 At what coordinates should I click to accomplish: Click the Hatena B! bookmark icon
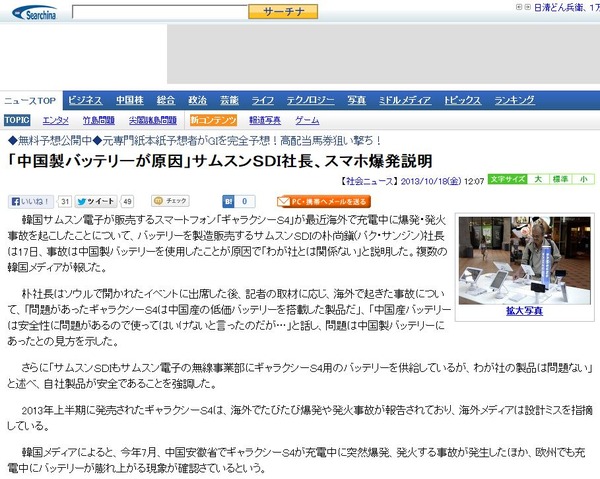click(228, 202)
